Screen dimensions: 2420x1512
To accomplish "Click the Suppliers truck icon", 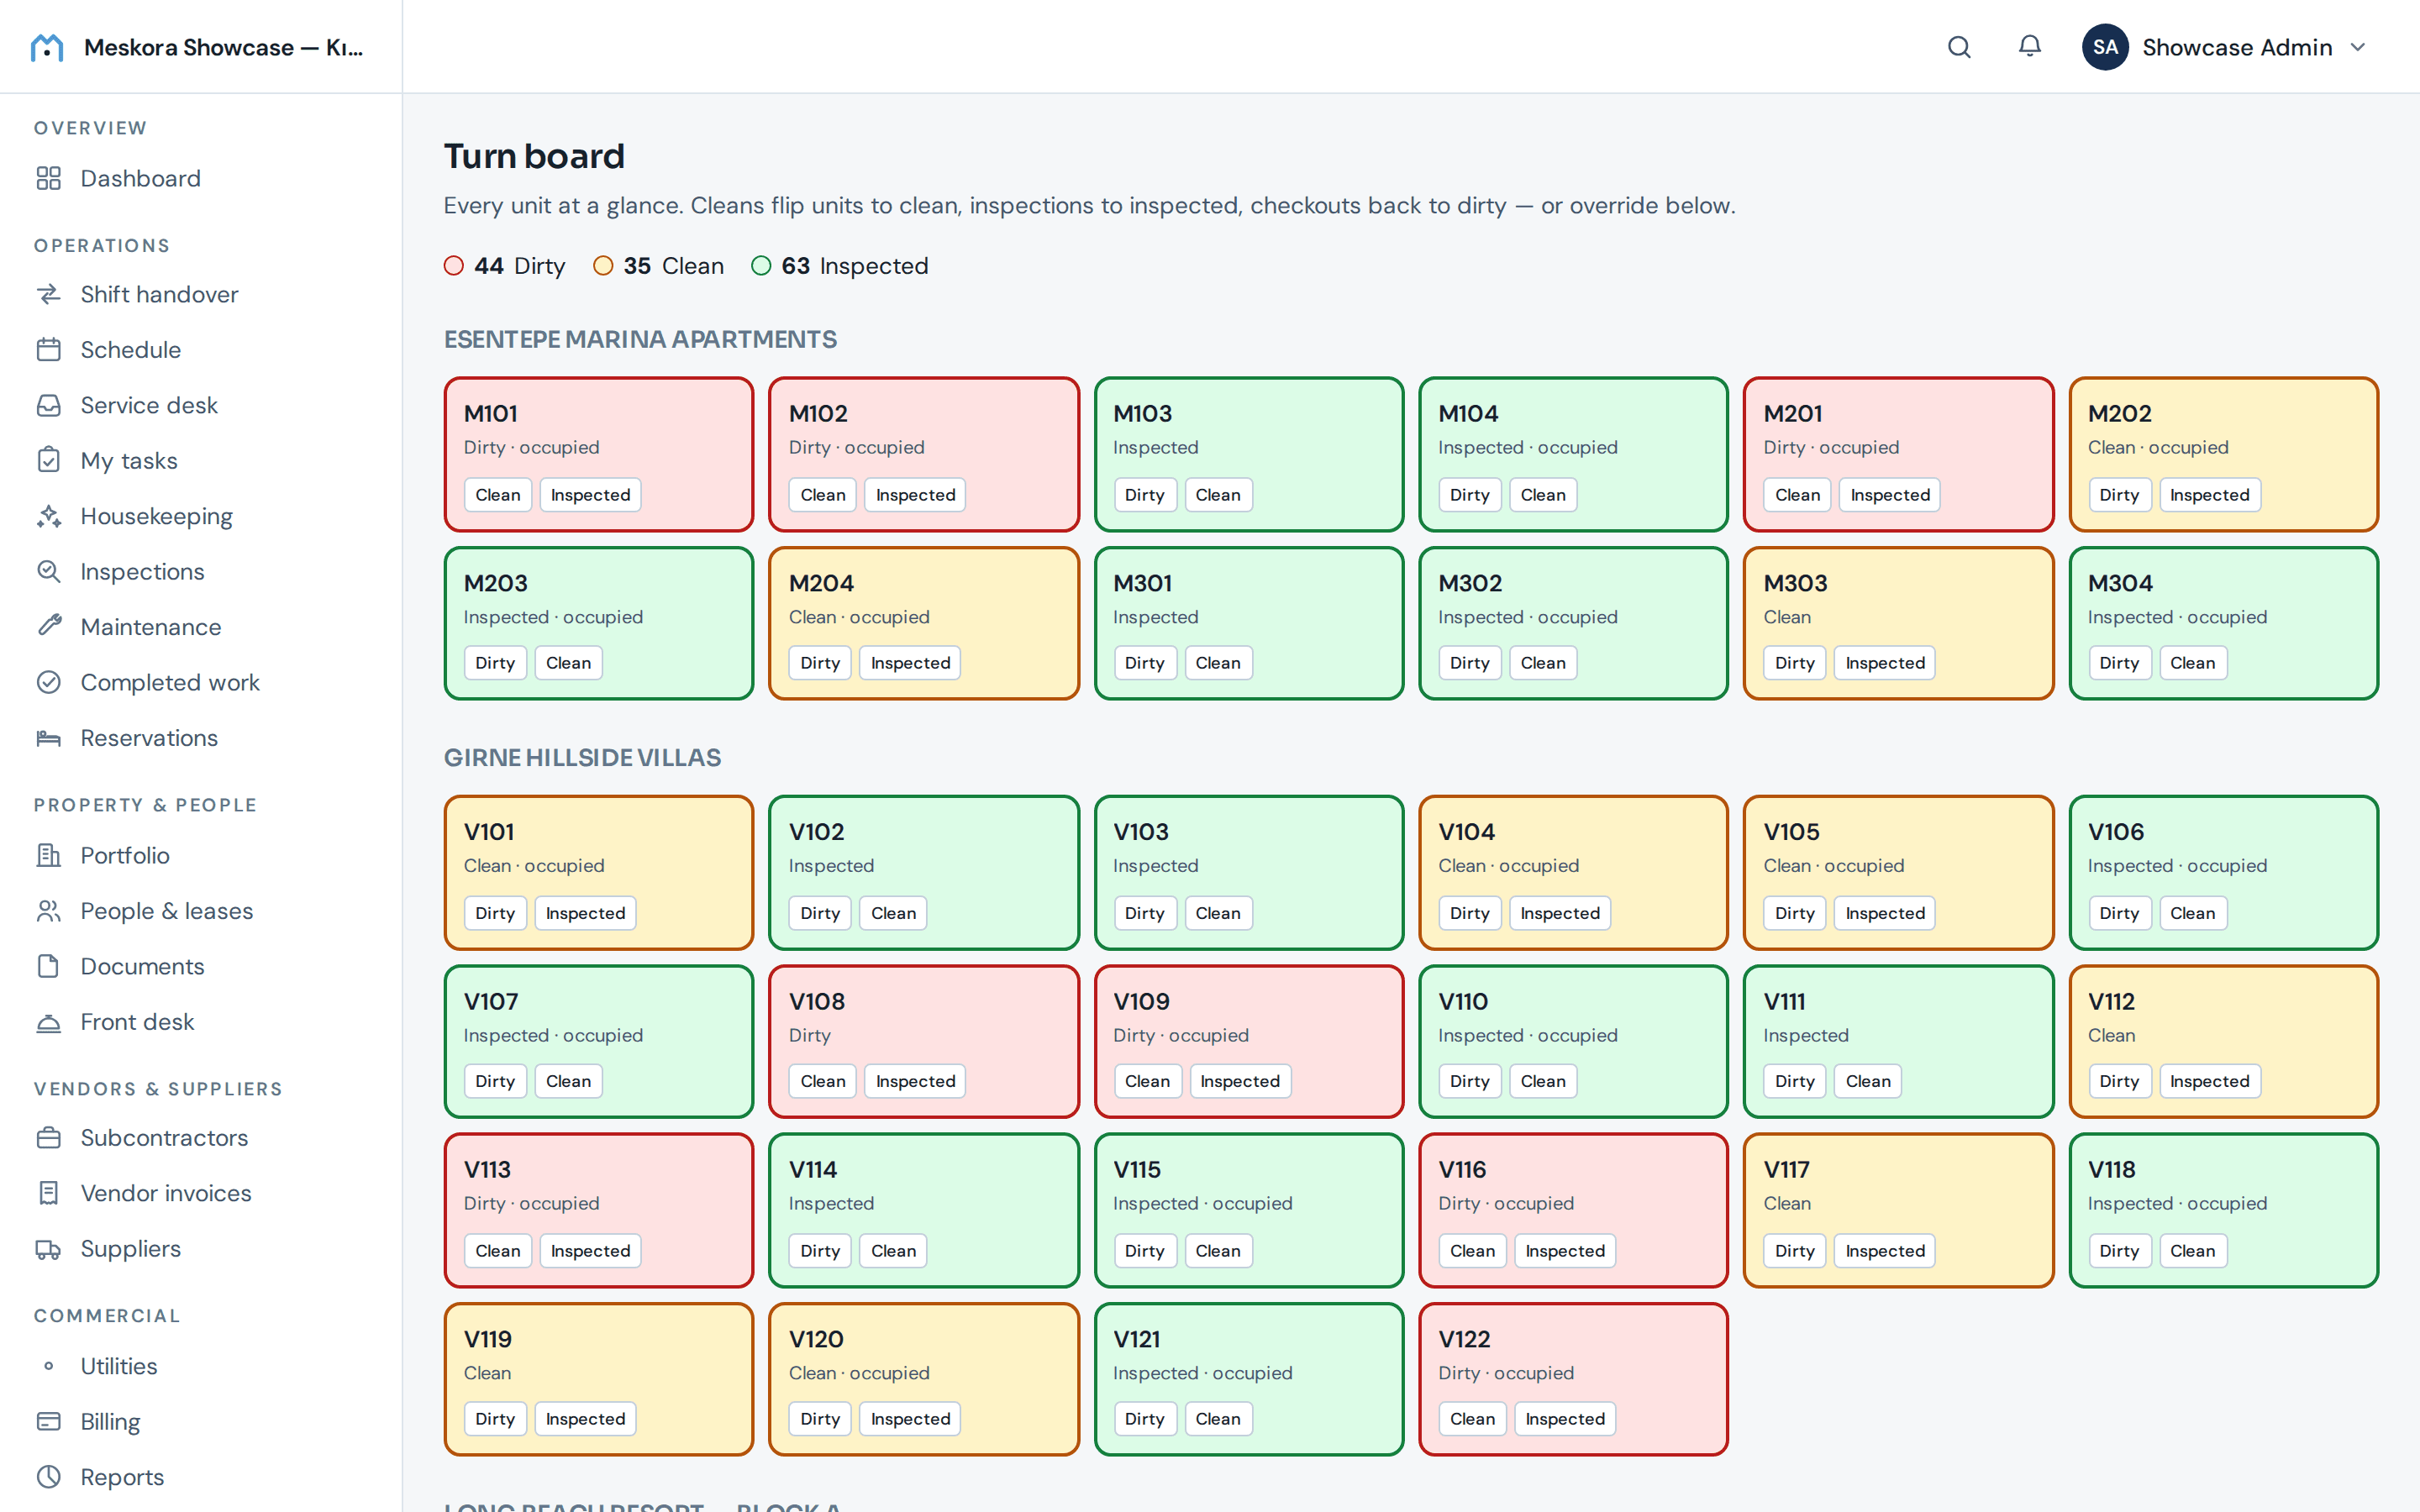I will 48,1249.
